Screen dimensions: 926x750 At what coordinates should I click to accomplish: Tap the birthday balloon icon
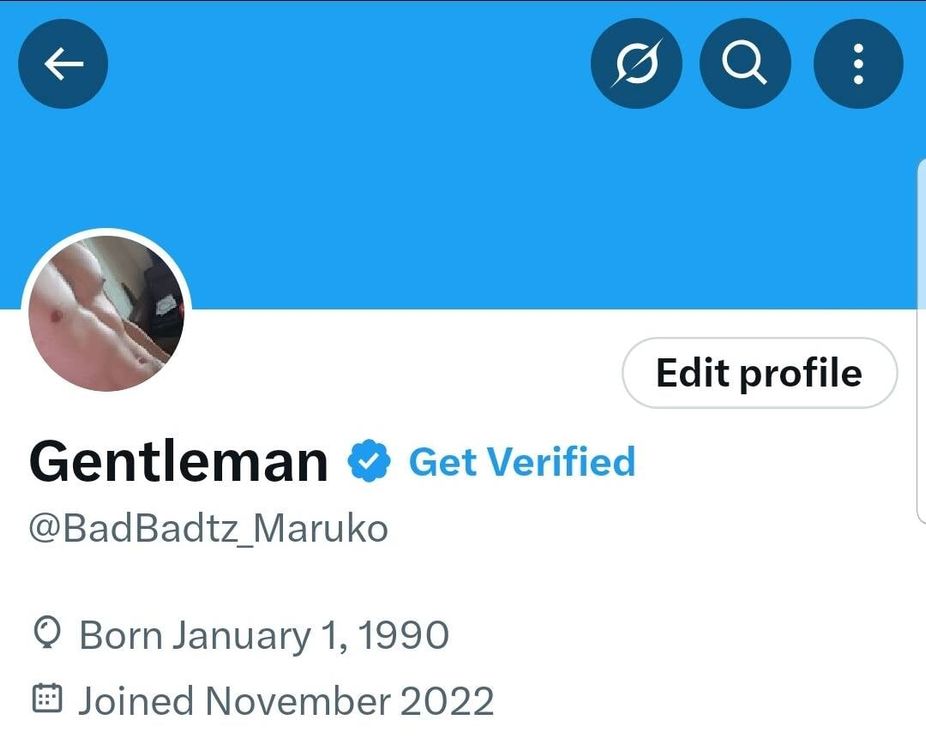click(x=47, y=633)
